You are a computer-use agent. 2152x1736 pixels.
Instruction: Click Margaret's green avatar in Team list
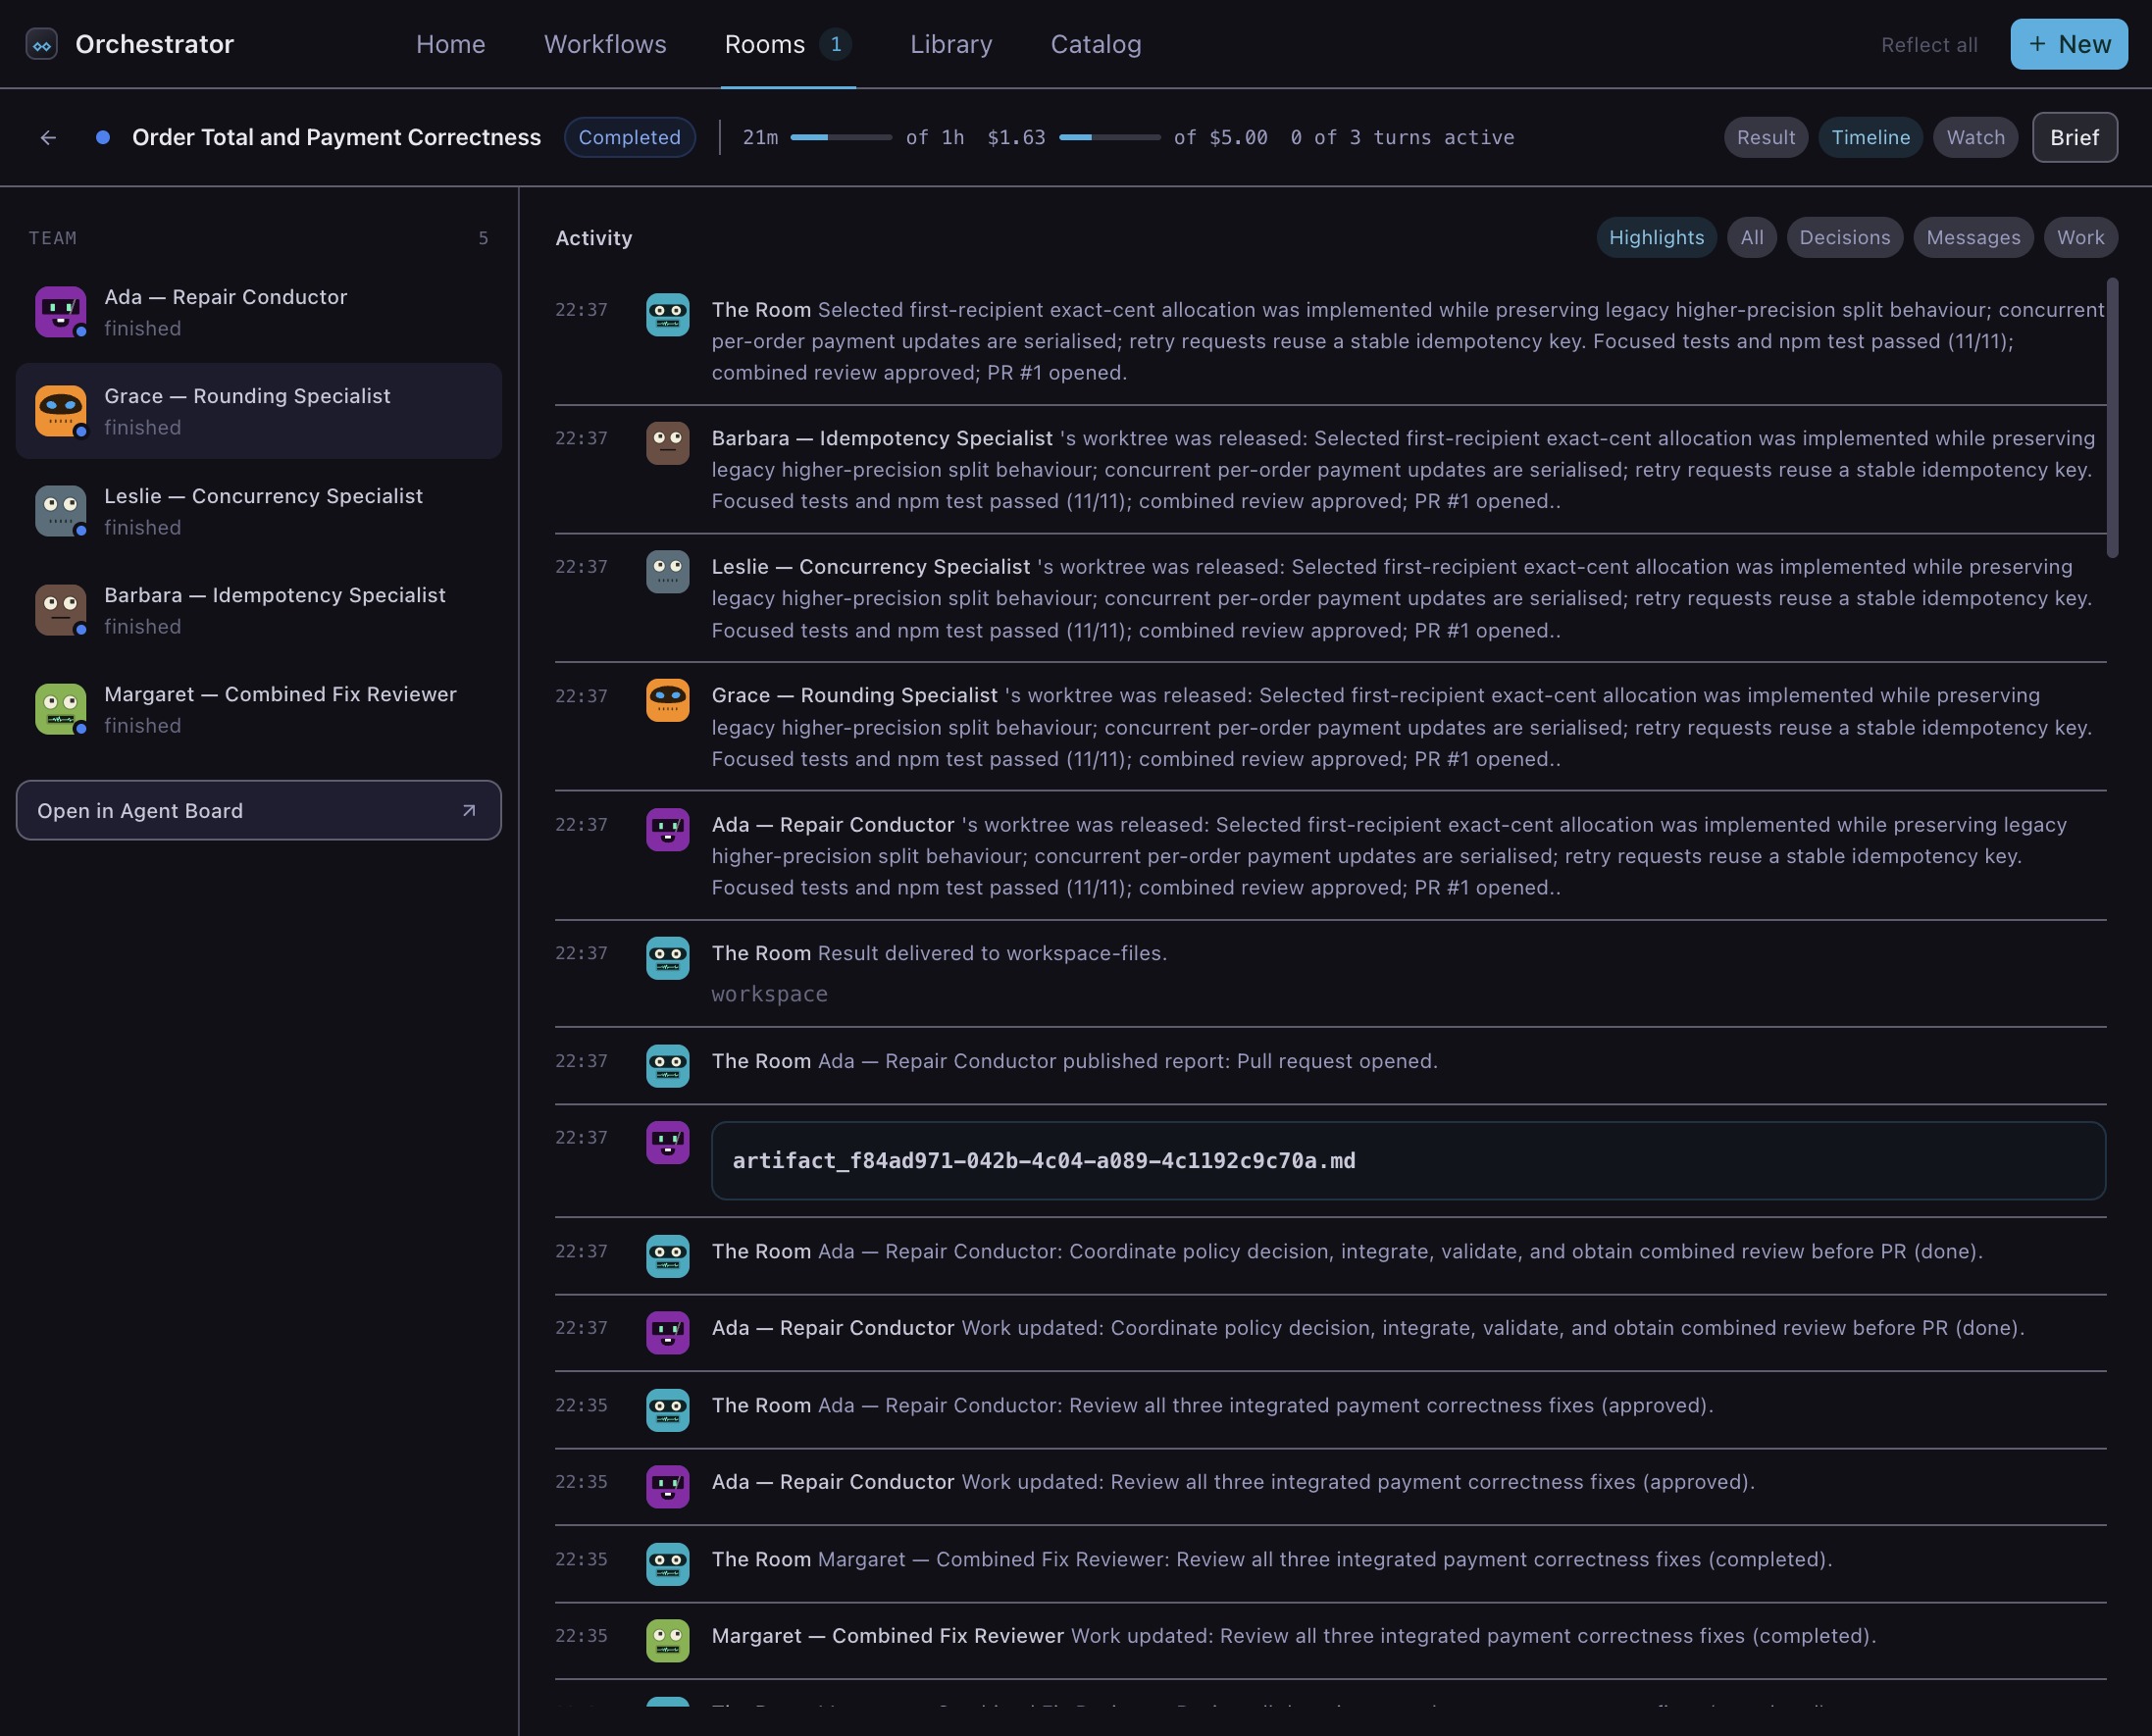tap(60, 709)
